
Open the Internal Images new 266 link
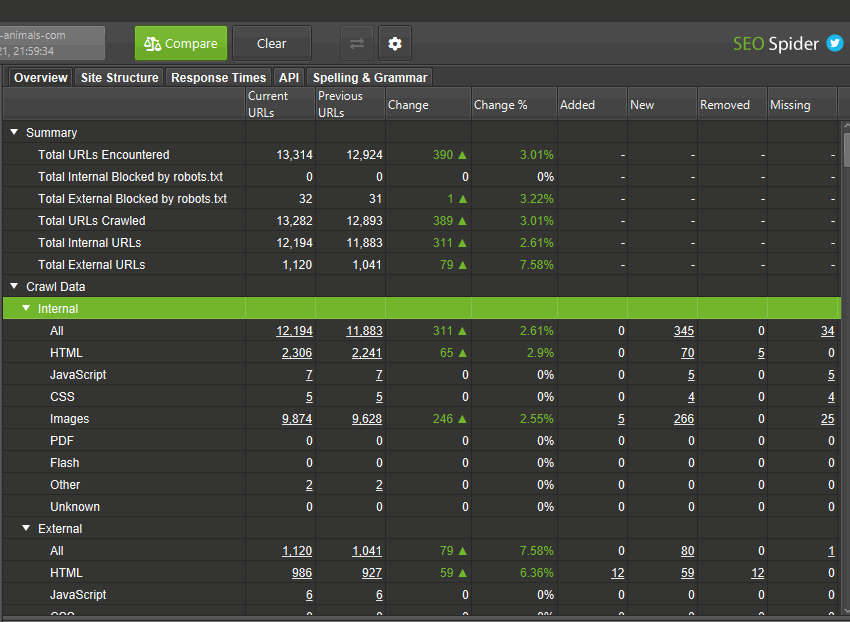pyautogui.click(x=683, y=419)
